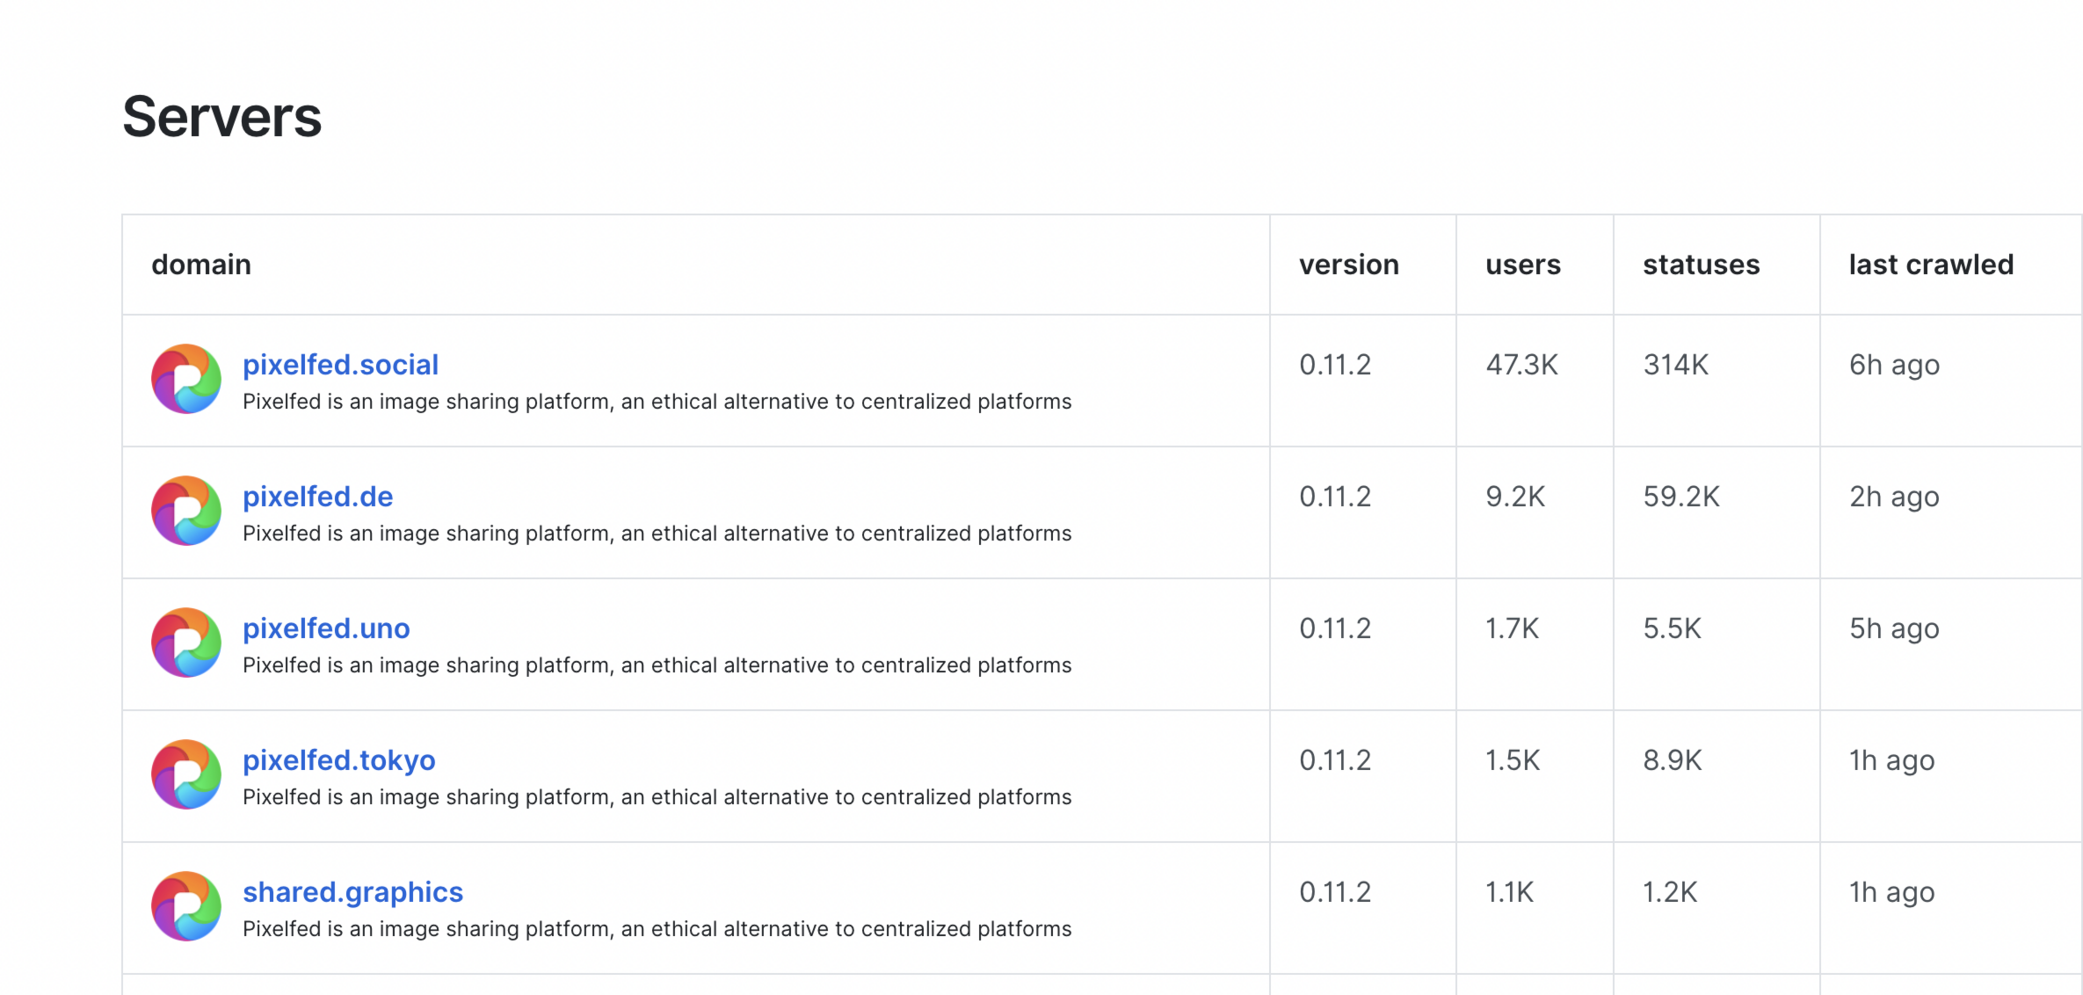The height and width of the screenshot is (995, 2083).
Task: Click the pixelfed.social server logo icon
Action: [186, 379]
